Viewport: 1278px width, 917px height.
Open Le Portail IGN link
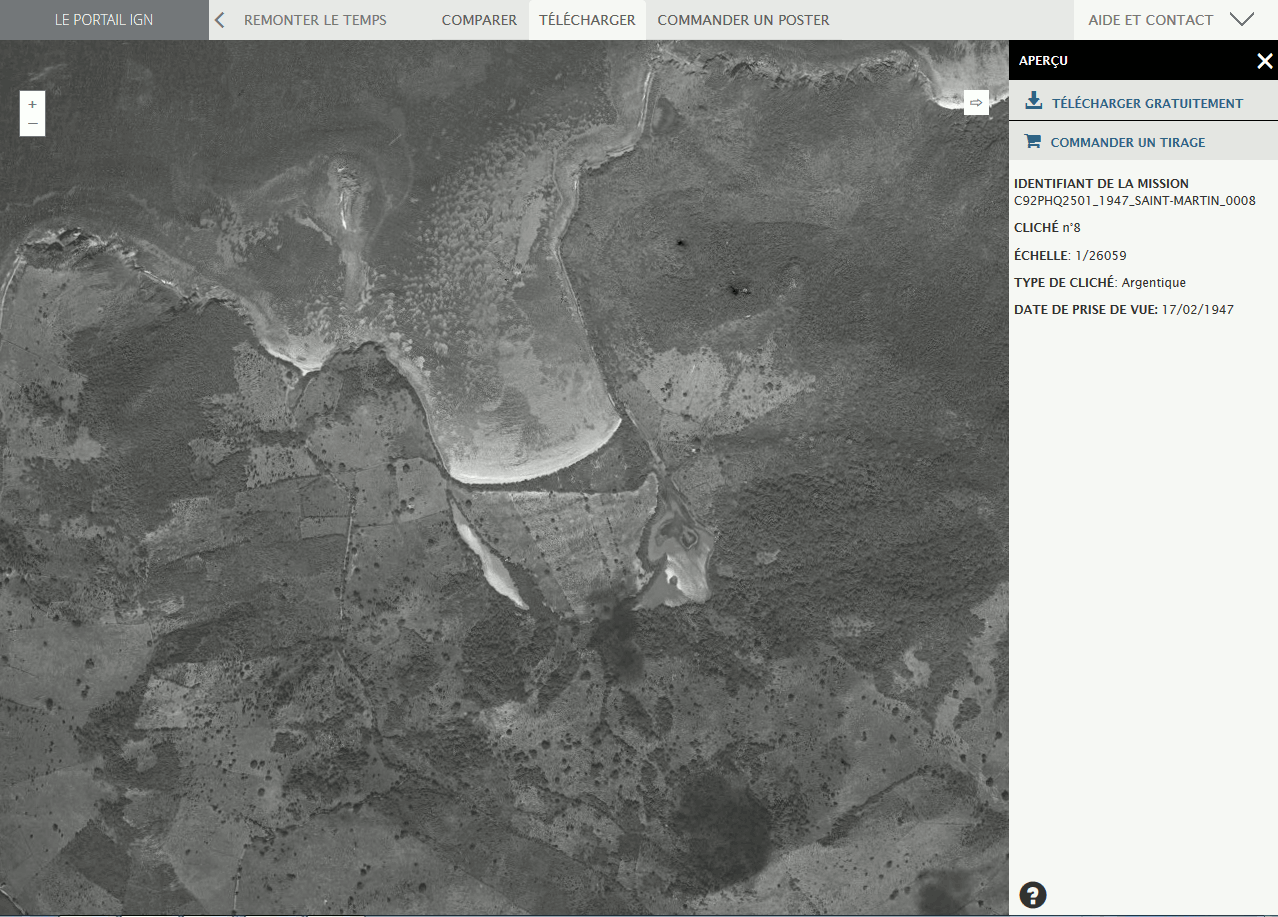coord(104,20)
